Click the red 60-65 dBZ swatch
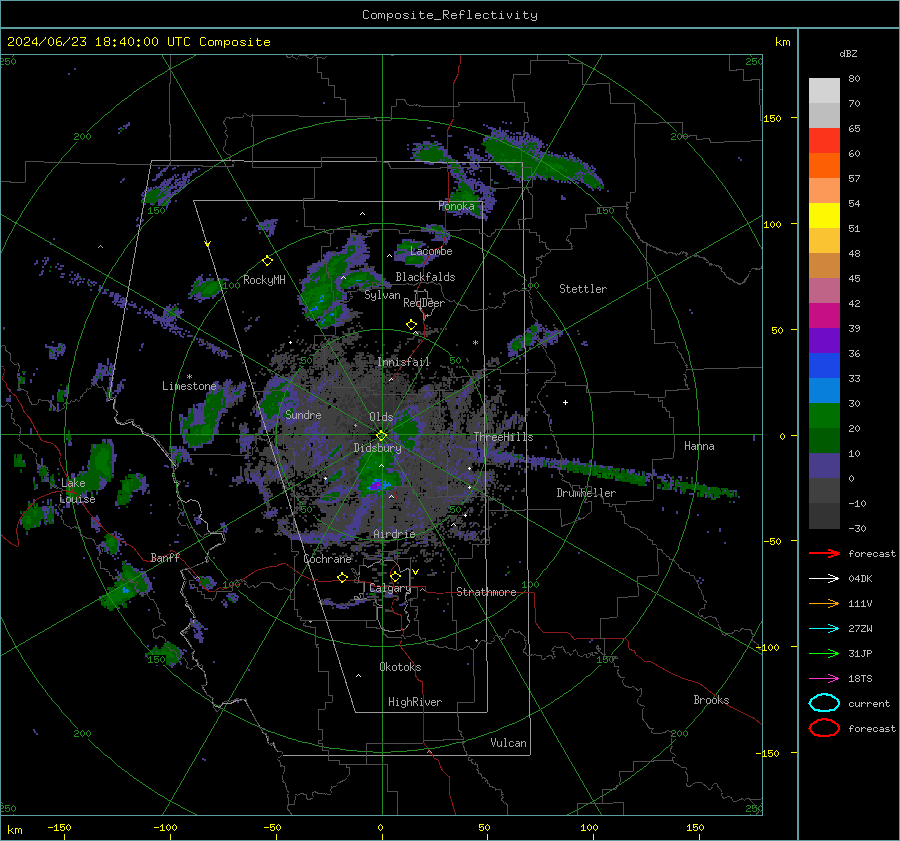The image size is (900, 841). (824, 141)
